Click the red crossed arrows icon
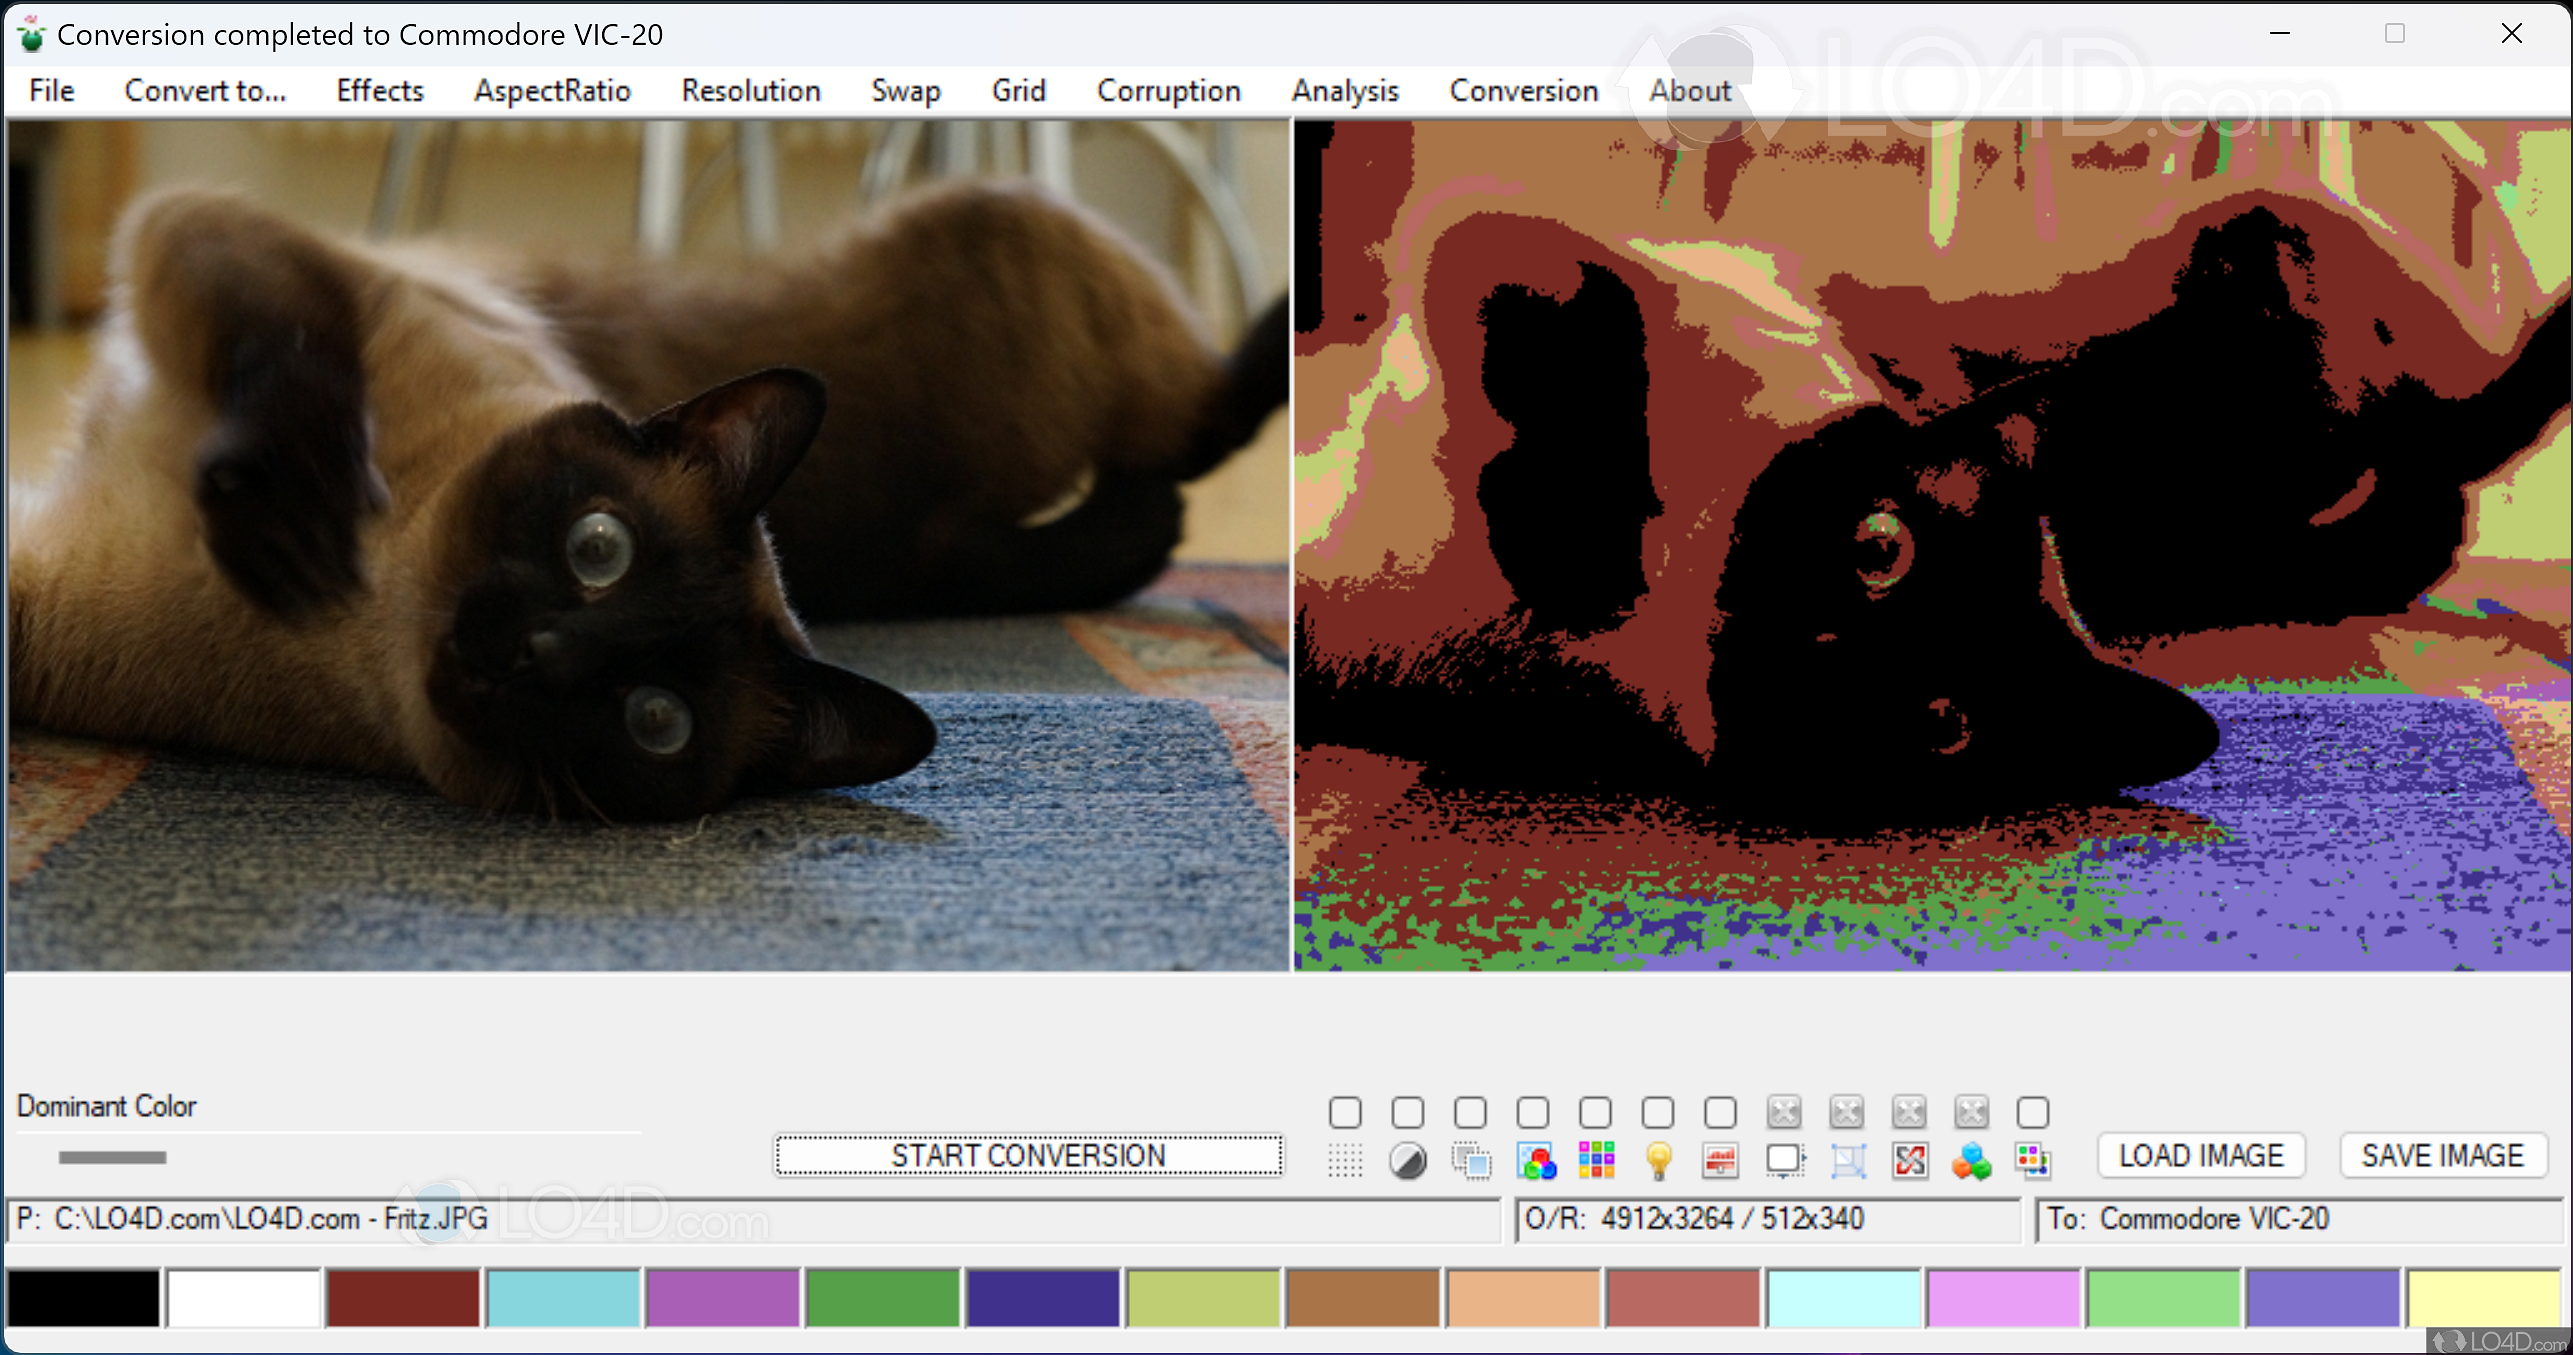 [x=1909, y=1160]
